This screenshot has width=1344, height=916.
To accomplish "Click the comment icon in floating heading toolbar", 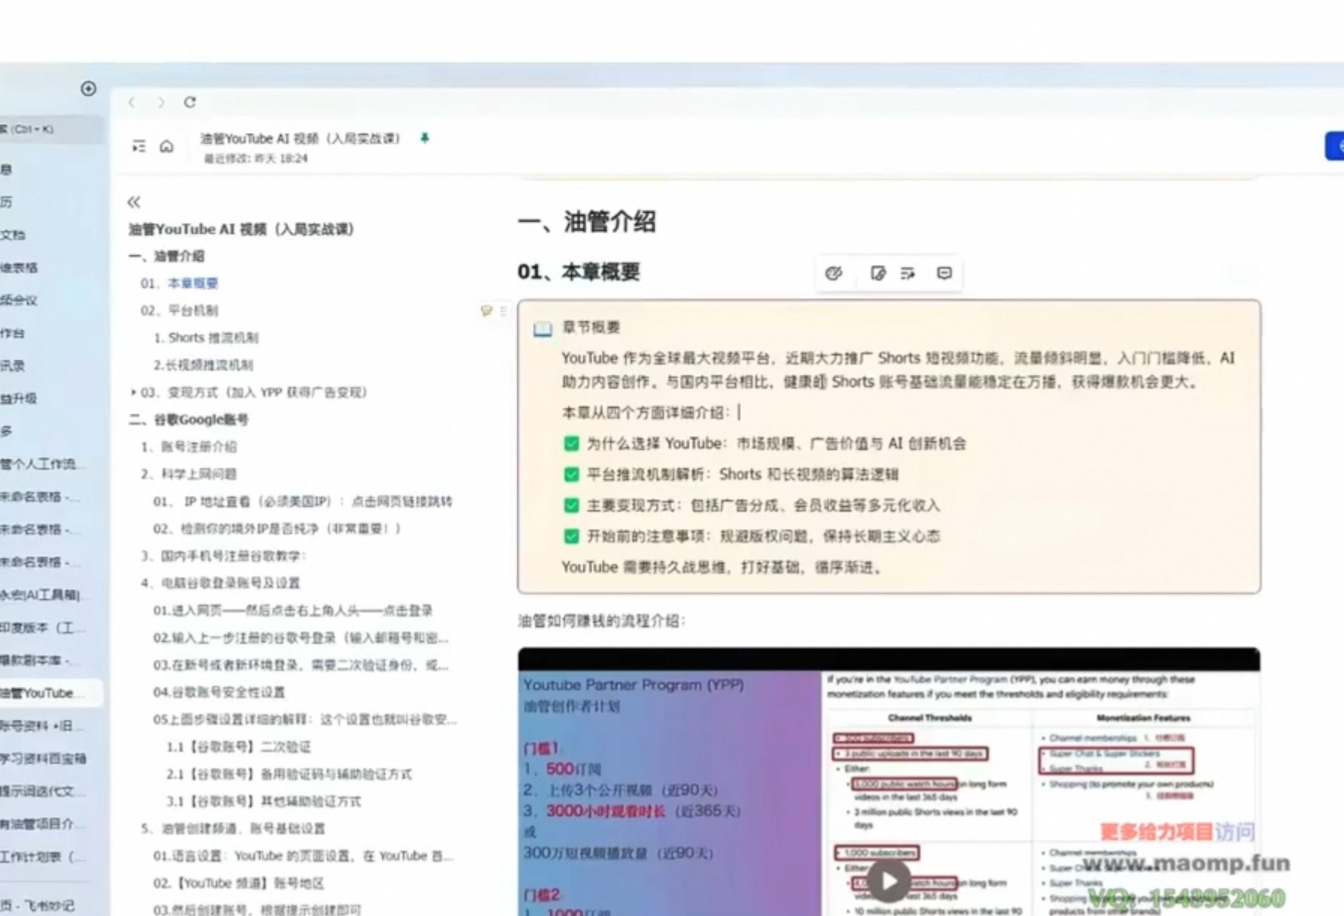I will tap(944, 273).
